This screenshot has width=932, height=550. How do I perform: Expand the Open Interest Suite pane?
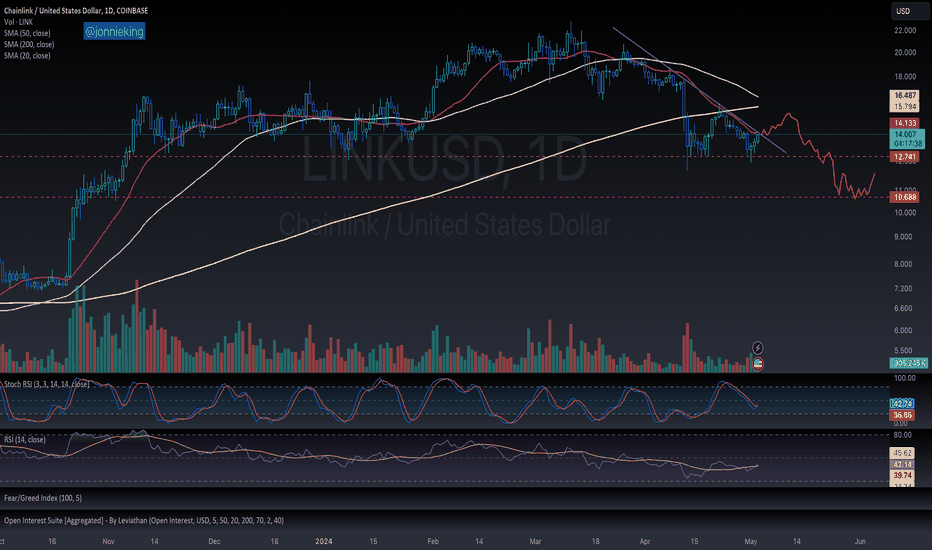pyautogui.click(x=144, y=520)
